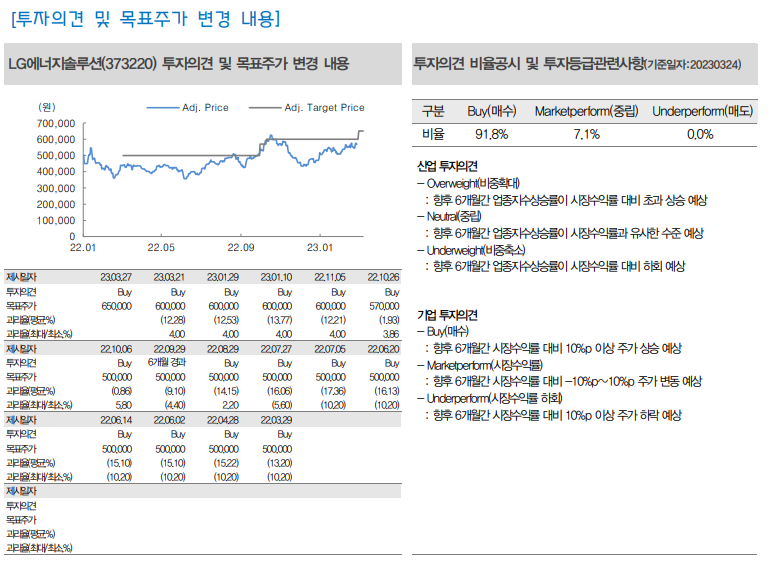Click the gap value '(0.86)'
The height and width of the screenshot is (563, 772).
(122, 391)
